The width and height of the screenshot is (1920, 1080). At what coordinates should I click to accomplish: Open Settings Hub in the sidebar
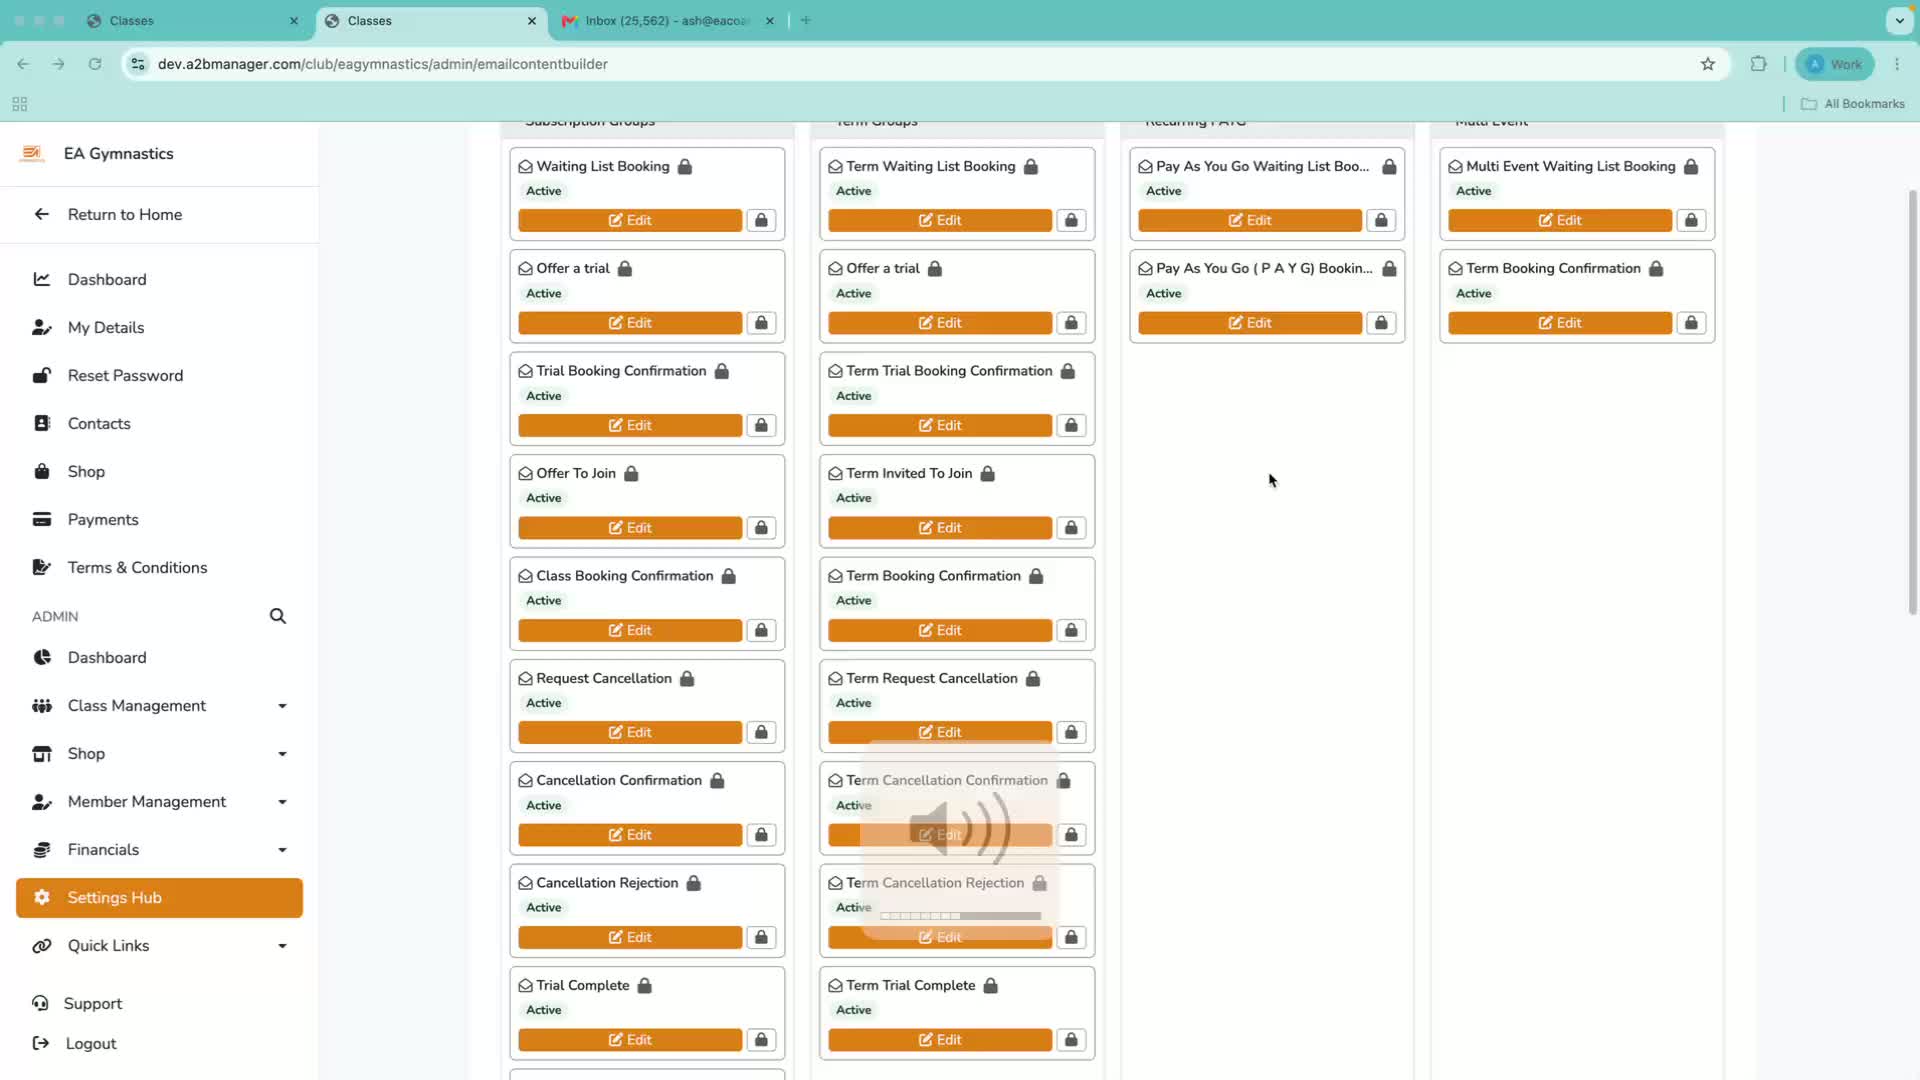click(160, 898)
